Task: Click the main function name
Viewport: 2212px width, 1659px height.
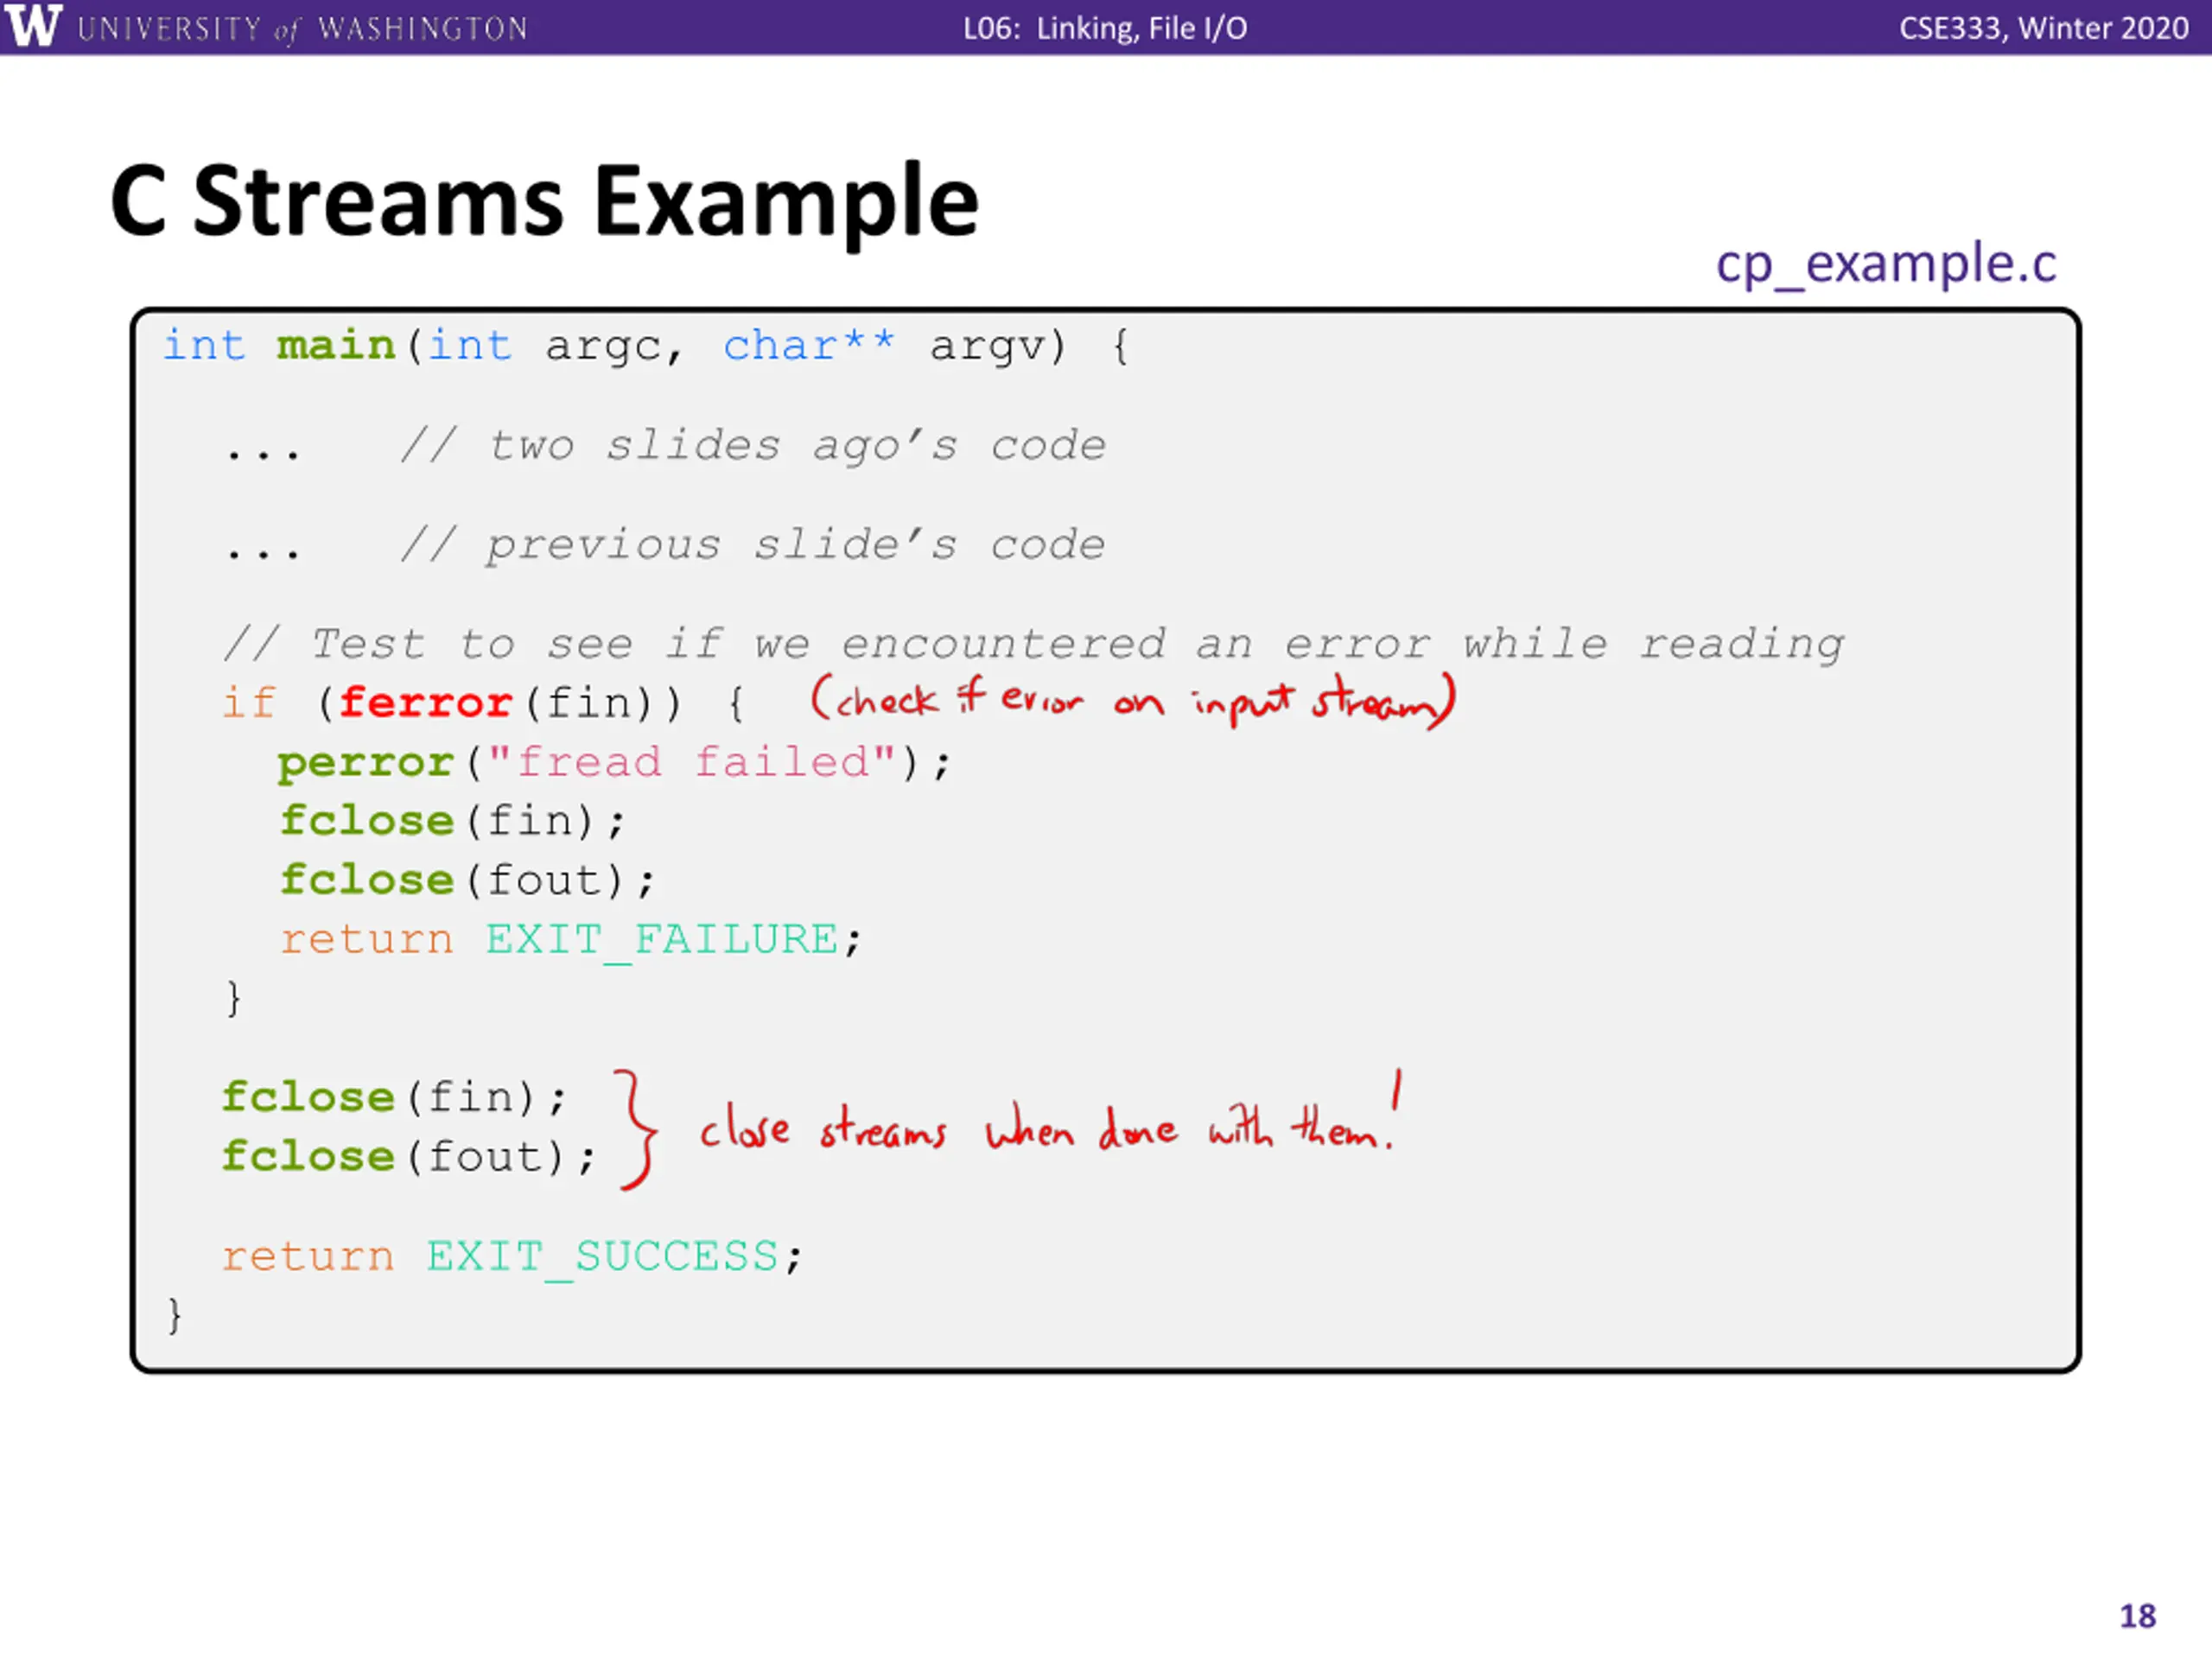Action: (x=336, y=345)
